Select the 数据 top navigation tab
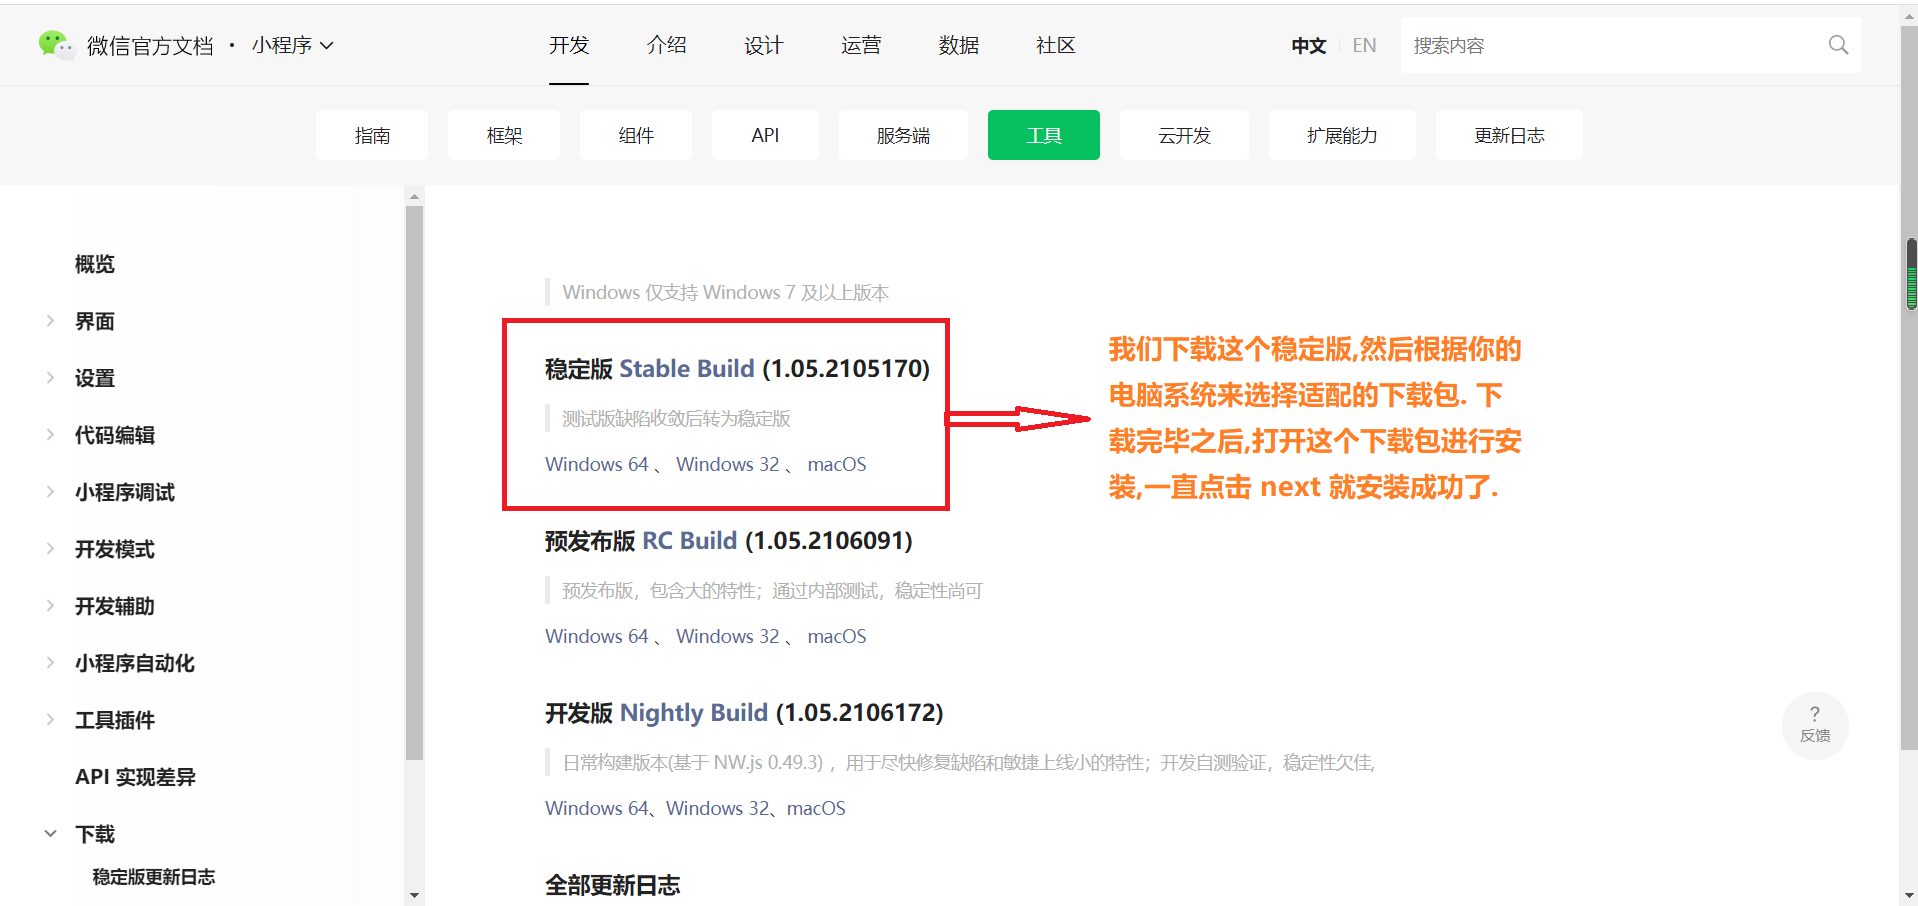The image size is (1918, 906). [958, 45]
